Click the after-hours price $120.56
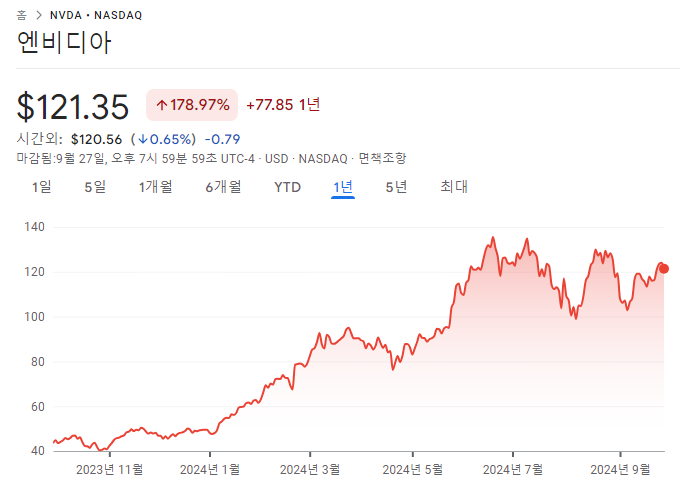 96,139
